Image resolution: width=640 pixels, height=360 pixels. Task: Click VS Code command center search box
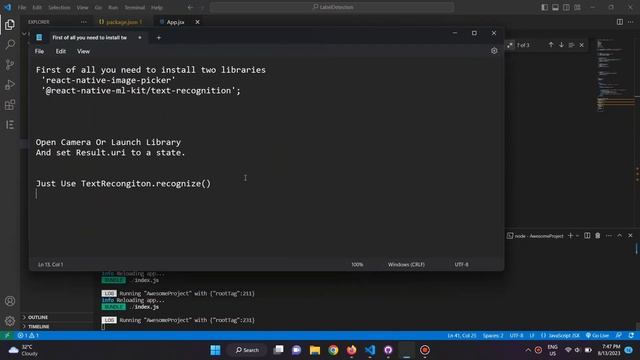[332, 7]
